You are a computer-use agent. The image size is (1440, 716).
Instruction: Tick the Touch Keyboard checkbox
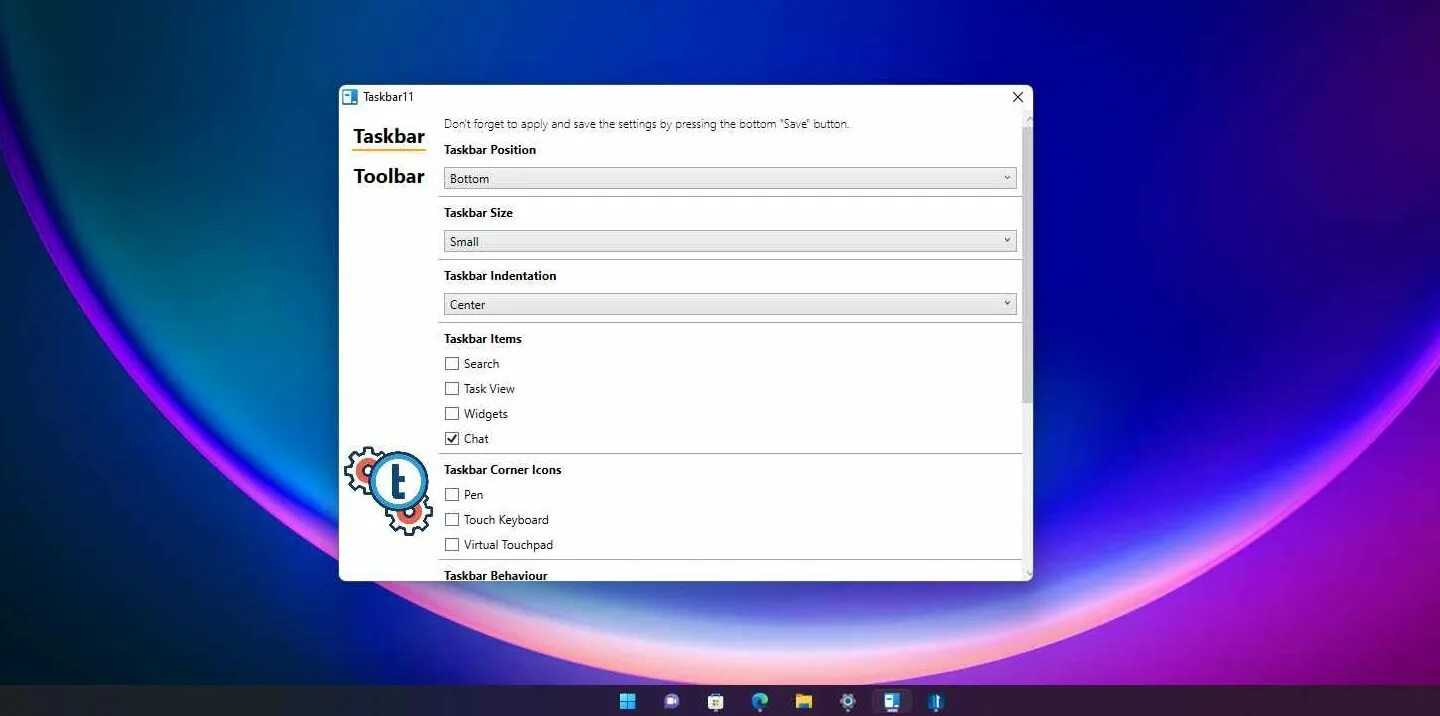click(452, 520)
